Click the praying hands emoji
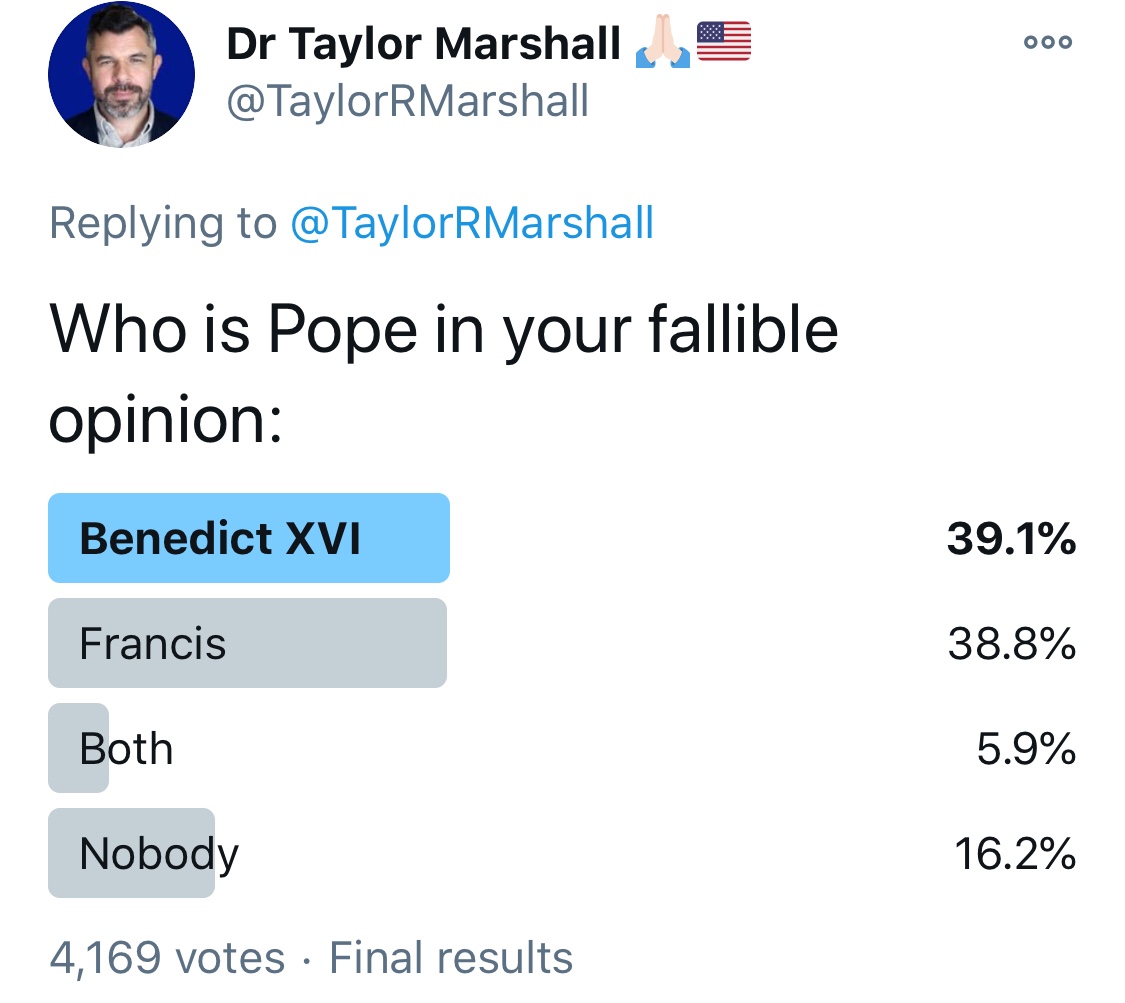This screenshot has width=1125, height=1003. click(663, 42)
